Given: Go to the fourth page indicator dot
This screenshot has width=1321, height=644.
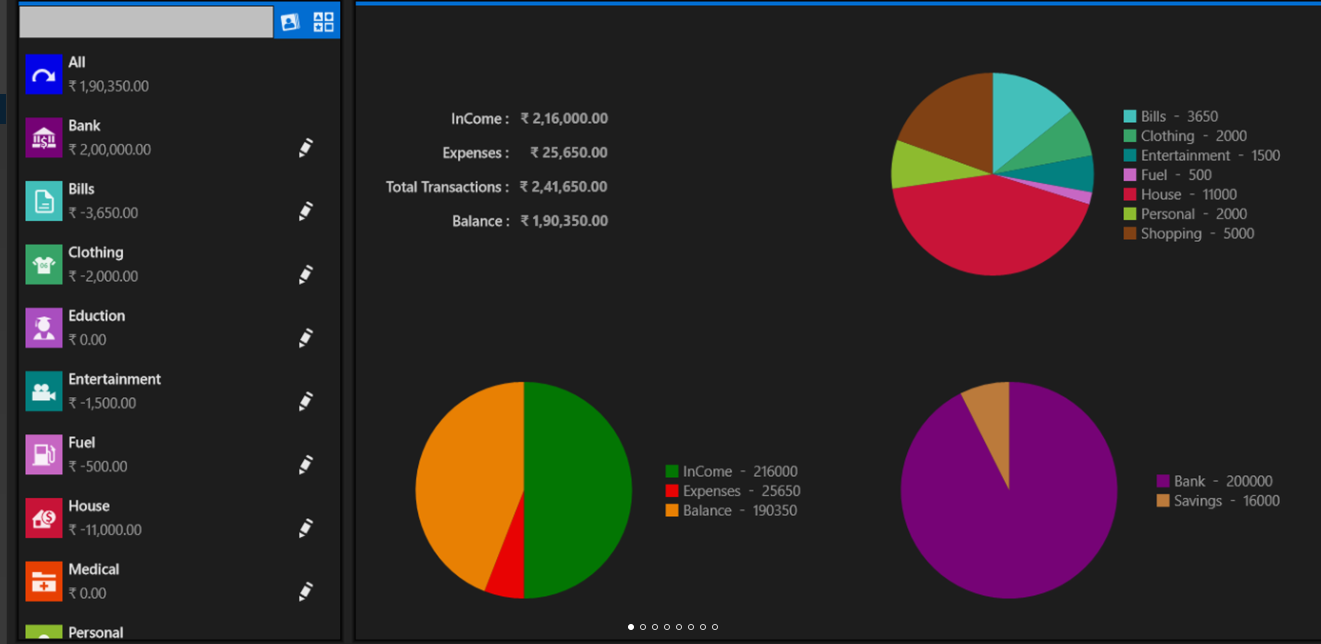Looking at the screenshot, I should click(667, 627).
